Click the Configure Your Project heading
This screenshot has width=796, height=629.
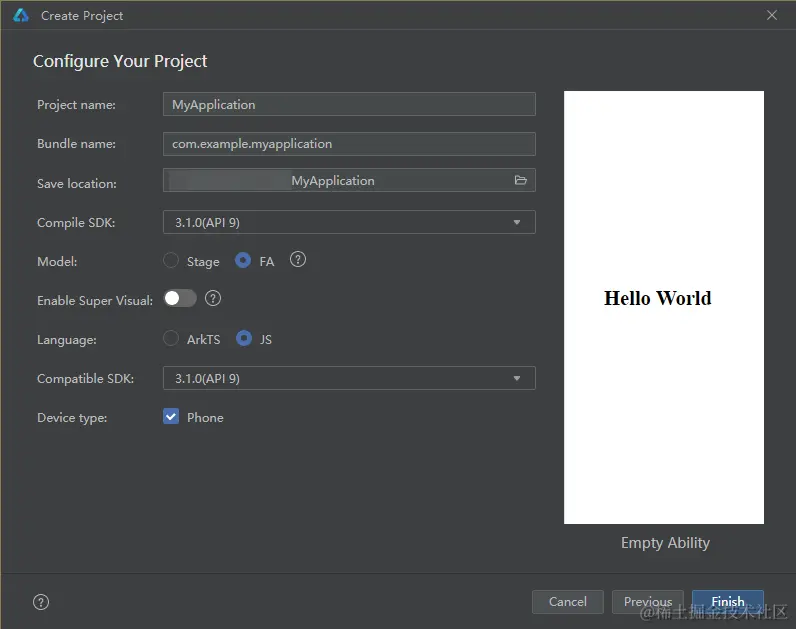(x=120, y=61)
